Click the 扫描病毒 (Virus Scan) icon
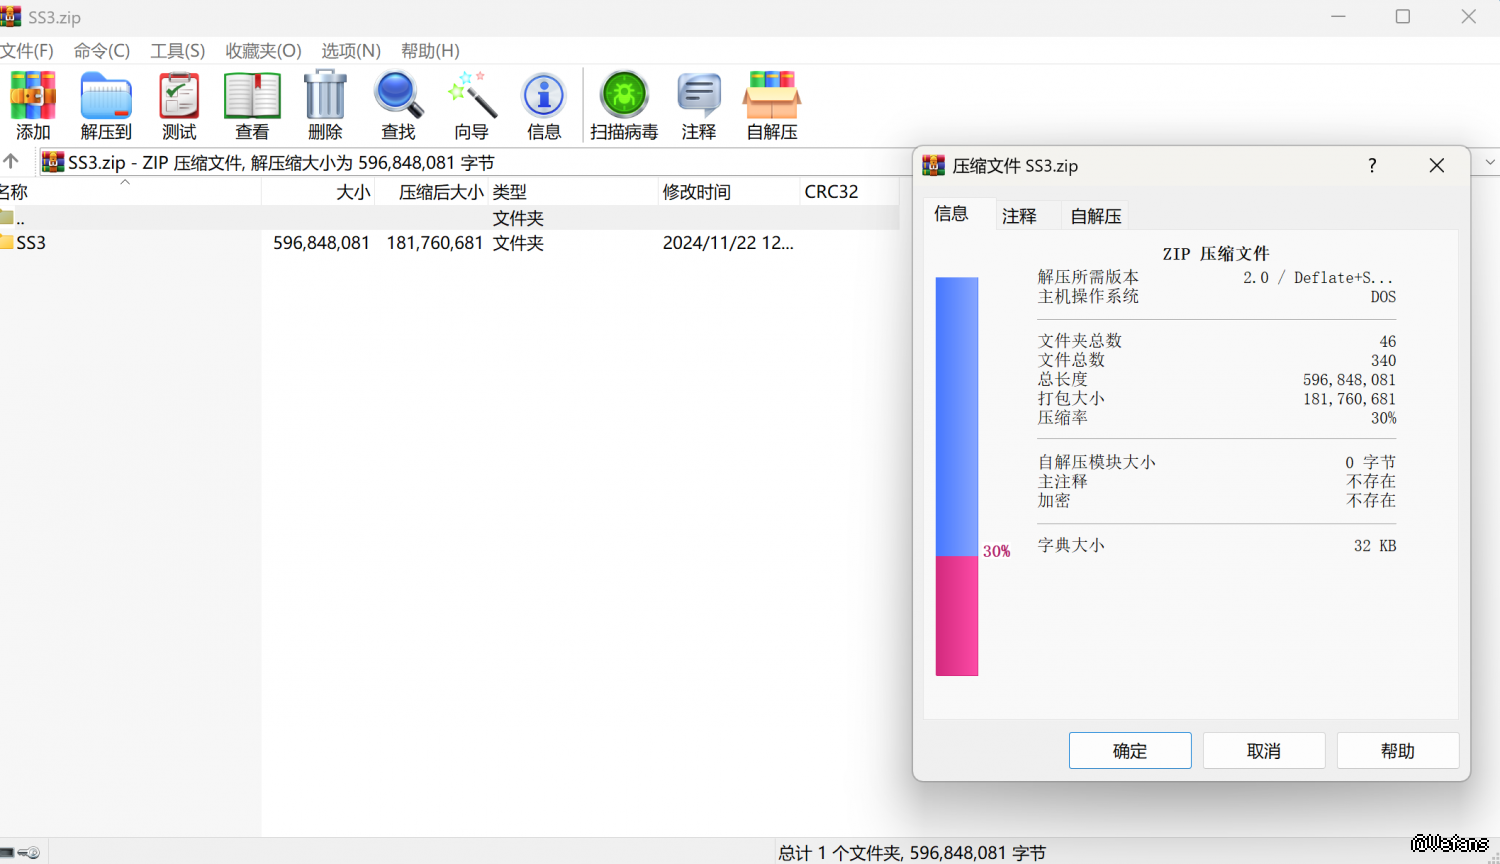 pyautogui.click(x=624, y=105)
